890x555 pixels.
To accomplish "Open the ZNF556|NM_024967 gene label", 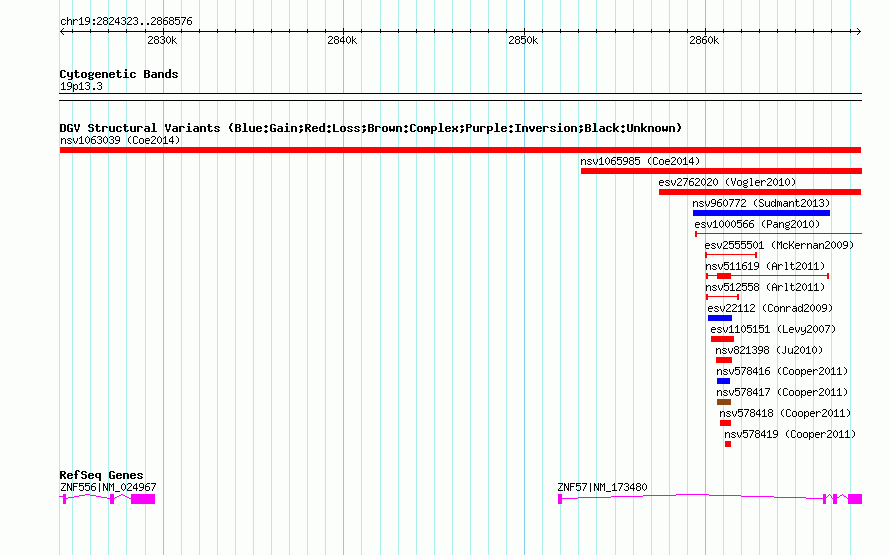I will (108, 487).
